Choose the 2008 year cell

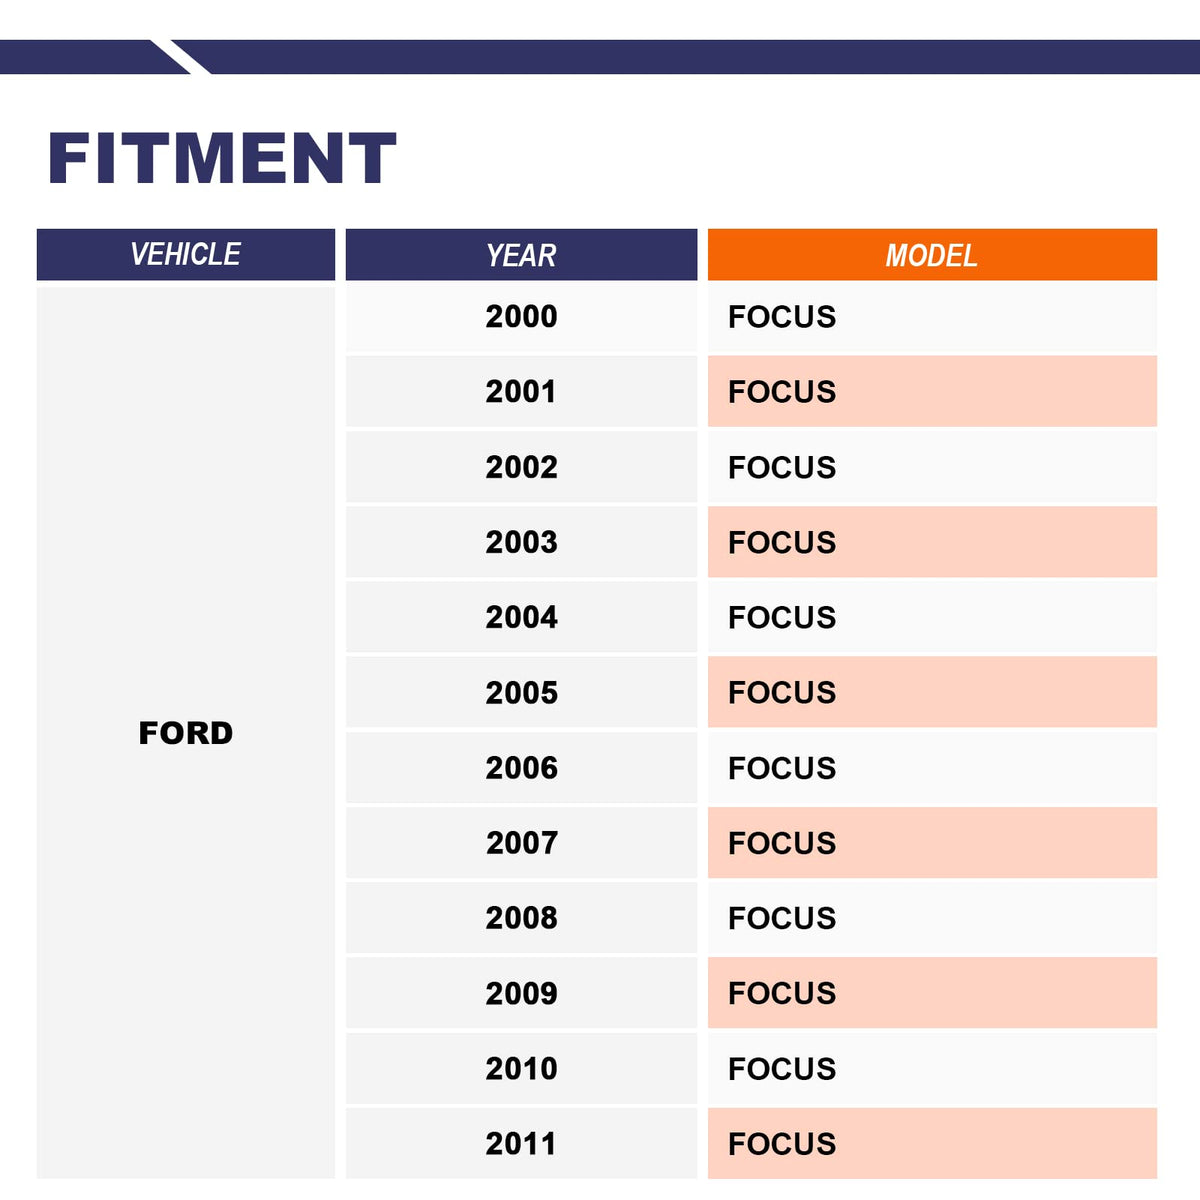pyautogui.click(x=521, y=918)
